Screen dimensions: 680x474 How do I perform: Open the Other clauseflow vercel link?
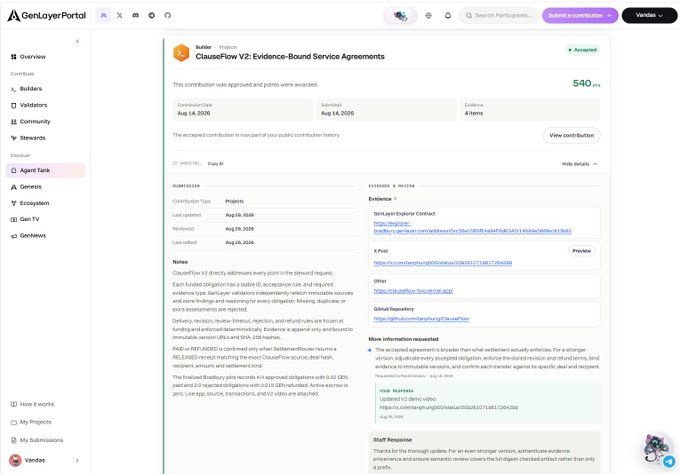pyautogui.click(x=413, y=291)
